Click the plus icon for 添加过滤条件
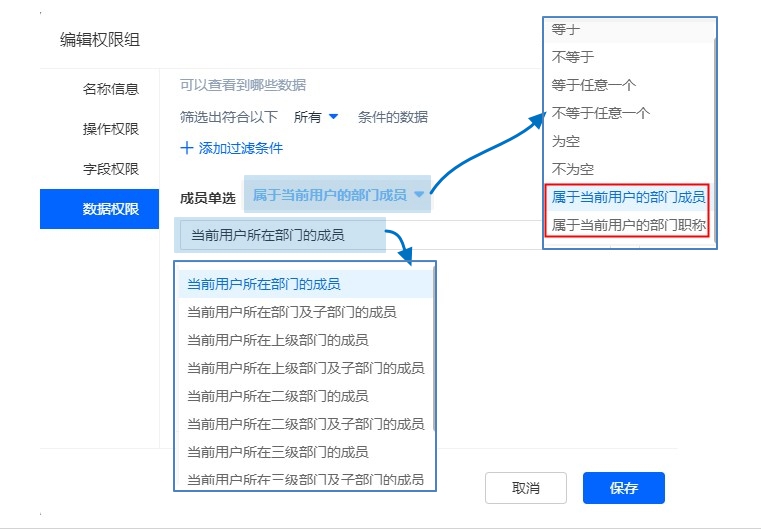The width and height of the screenshot is (761, 530). (187, 148)
